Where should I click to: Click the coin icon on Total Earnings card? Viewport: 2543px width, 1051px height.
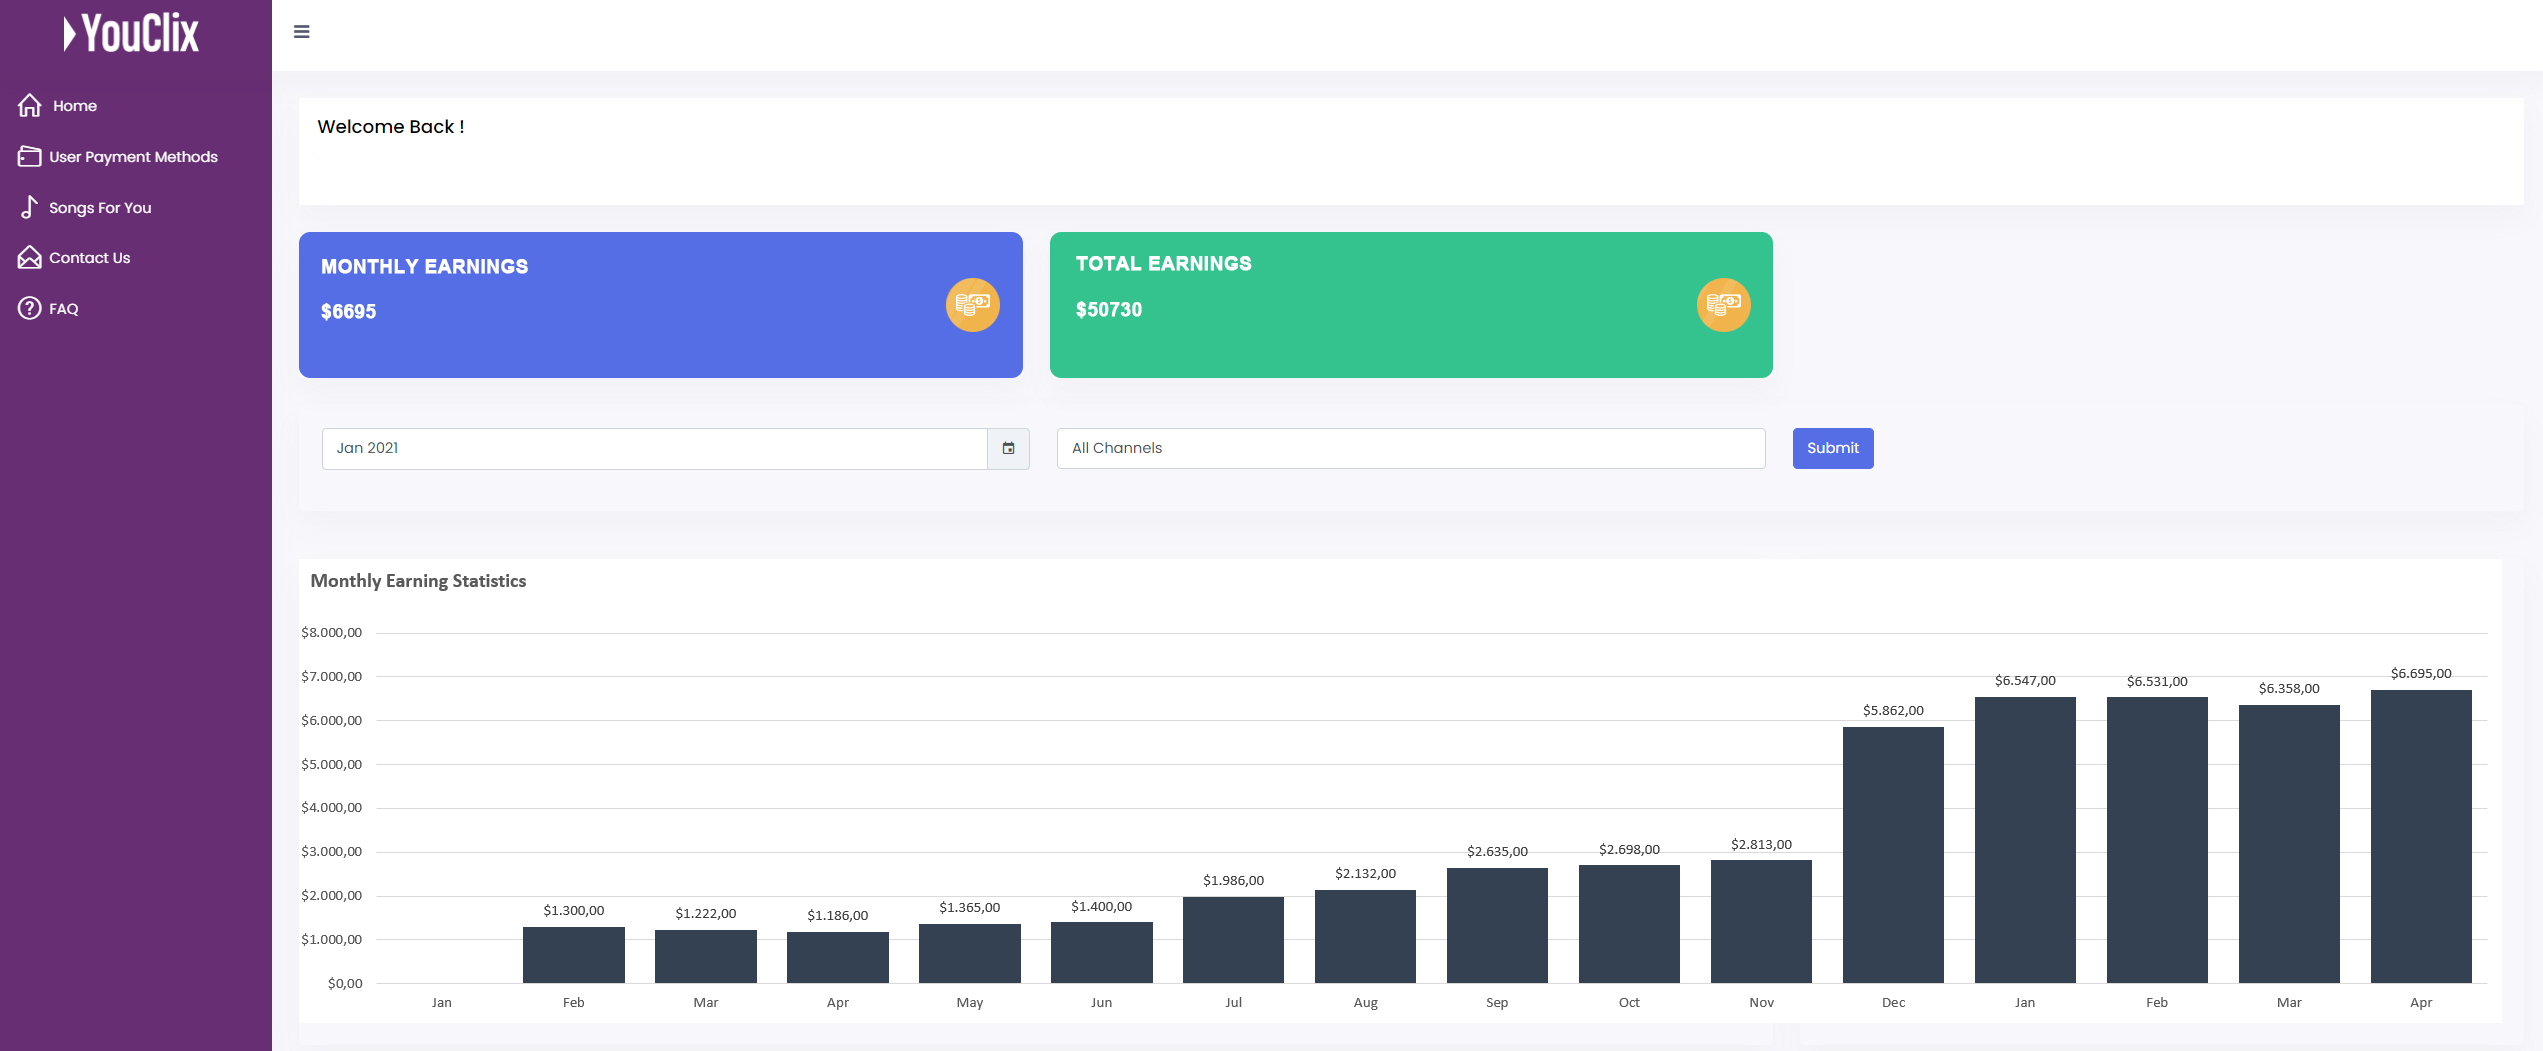(x=1723, y=305)
